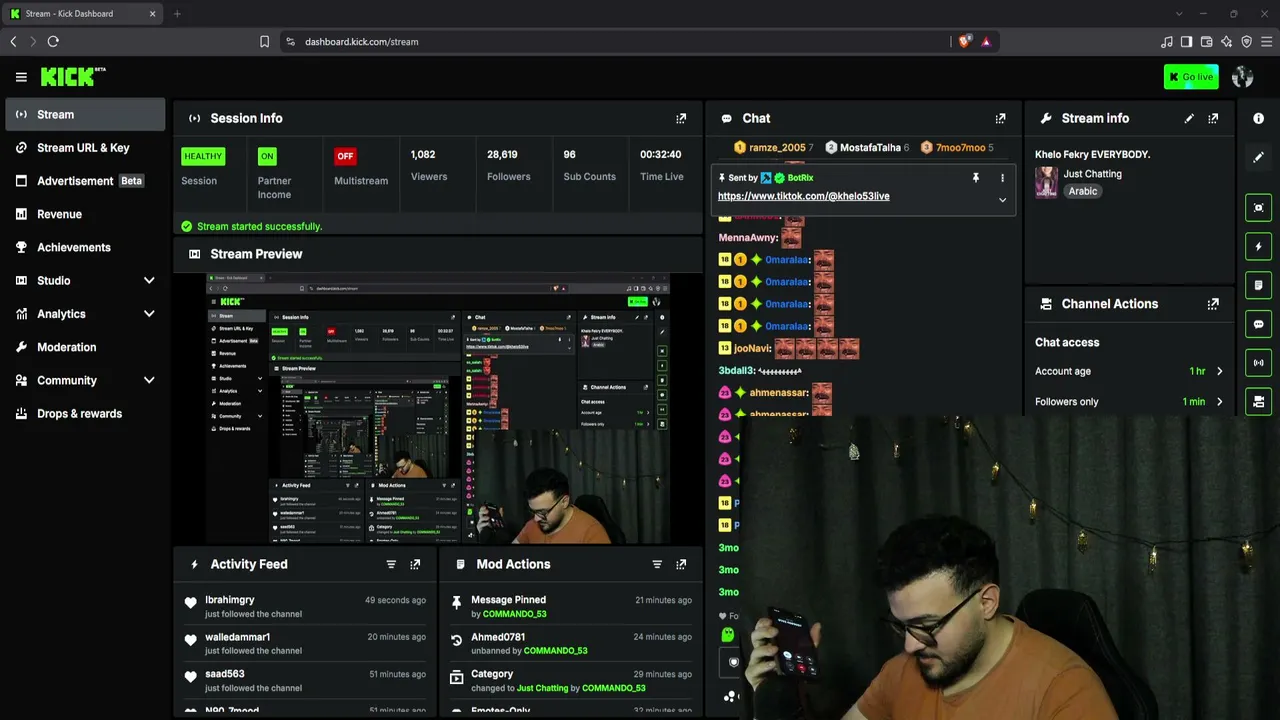Click the Kick logo
1280x720 pixels.
73,77
